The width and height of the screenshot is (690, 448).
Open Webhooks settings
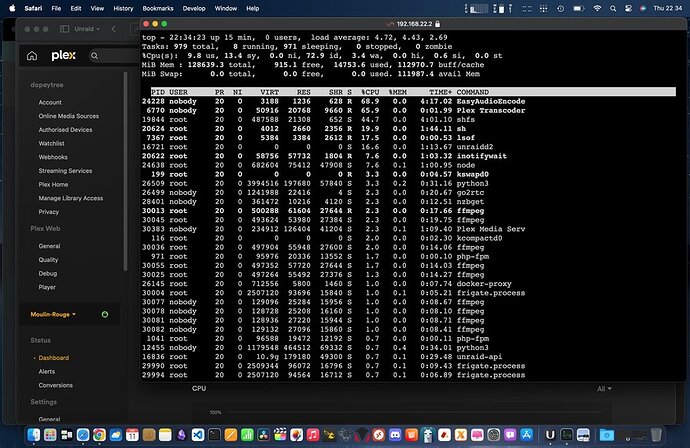53,157
